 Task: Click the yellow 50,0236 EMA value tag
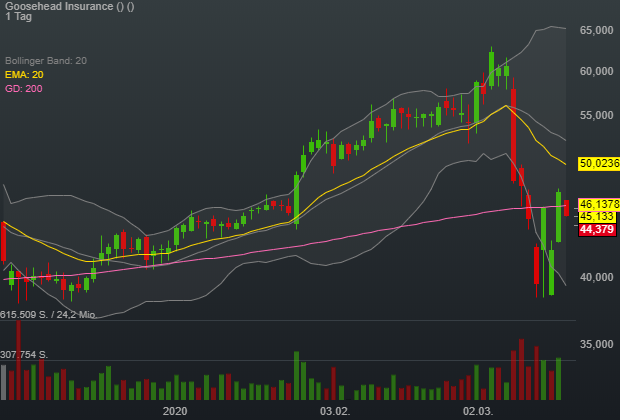[x=599, y=163]
